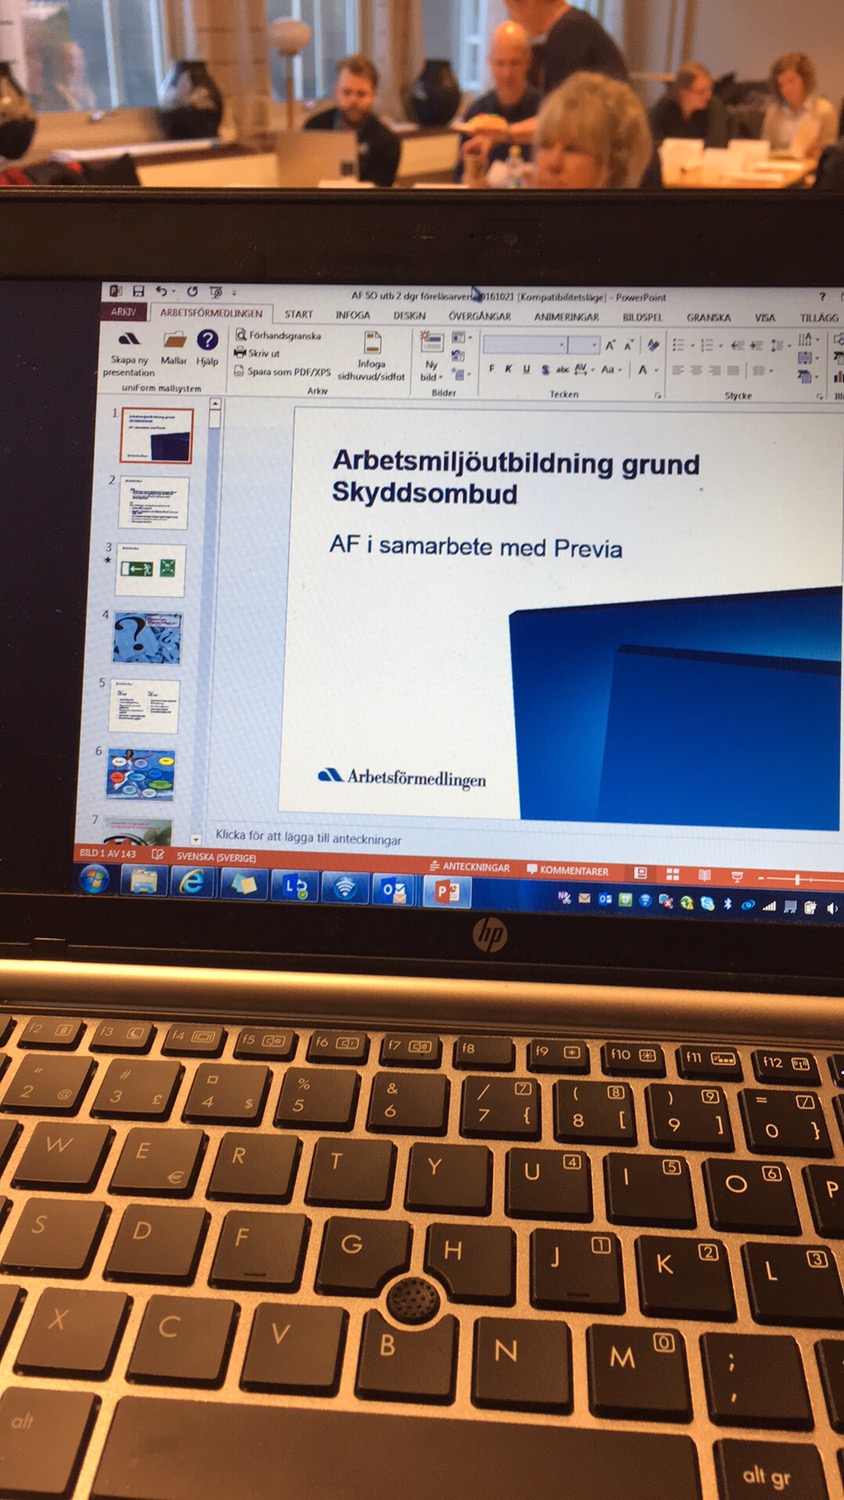Screen dimensions: 844x1500
Task: Click KOMMENTARER in the status bar
Action: point(568,870)
